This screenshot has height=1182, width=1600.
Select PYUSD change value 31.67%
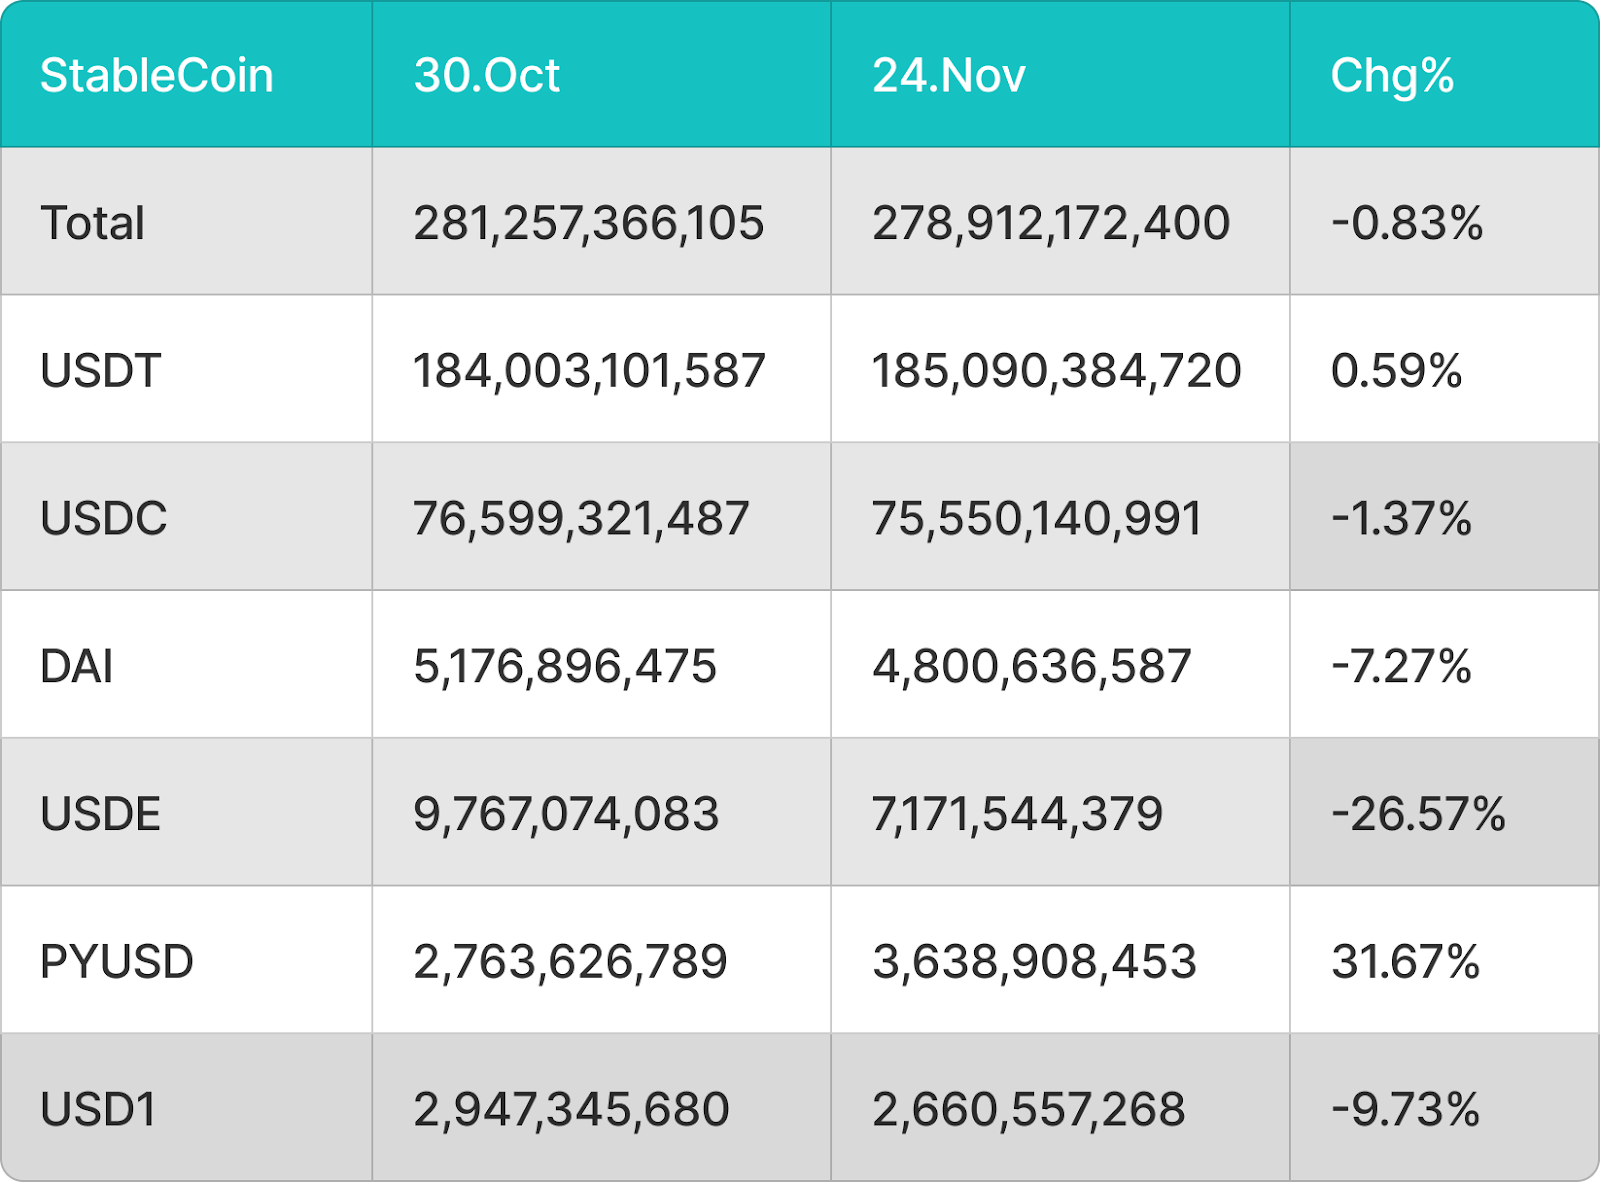tap(1405, 962)
